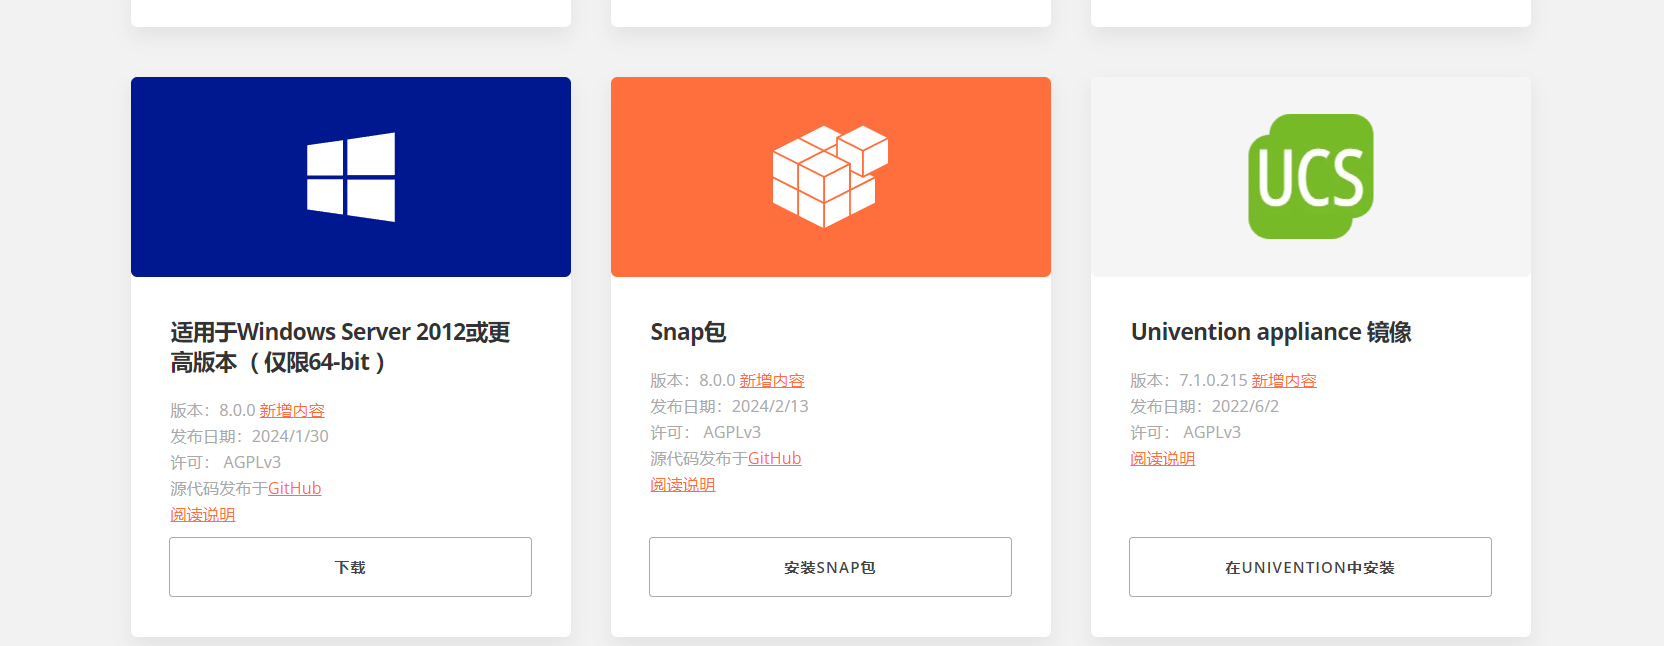The height and width of the screenshot is (646, 1664).
Task: Click the heading 适用于Windows Server 2012或更高版本
Action: (x=340, y=347)
